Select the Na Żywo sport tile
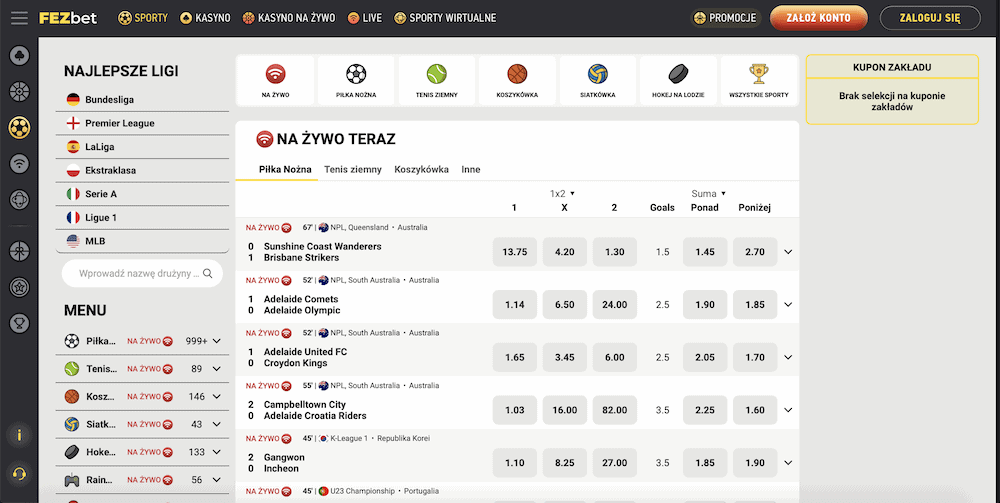This screenshot has width=1000, height=503. (275, 81)
